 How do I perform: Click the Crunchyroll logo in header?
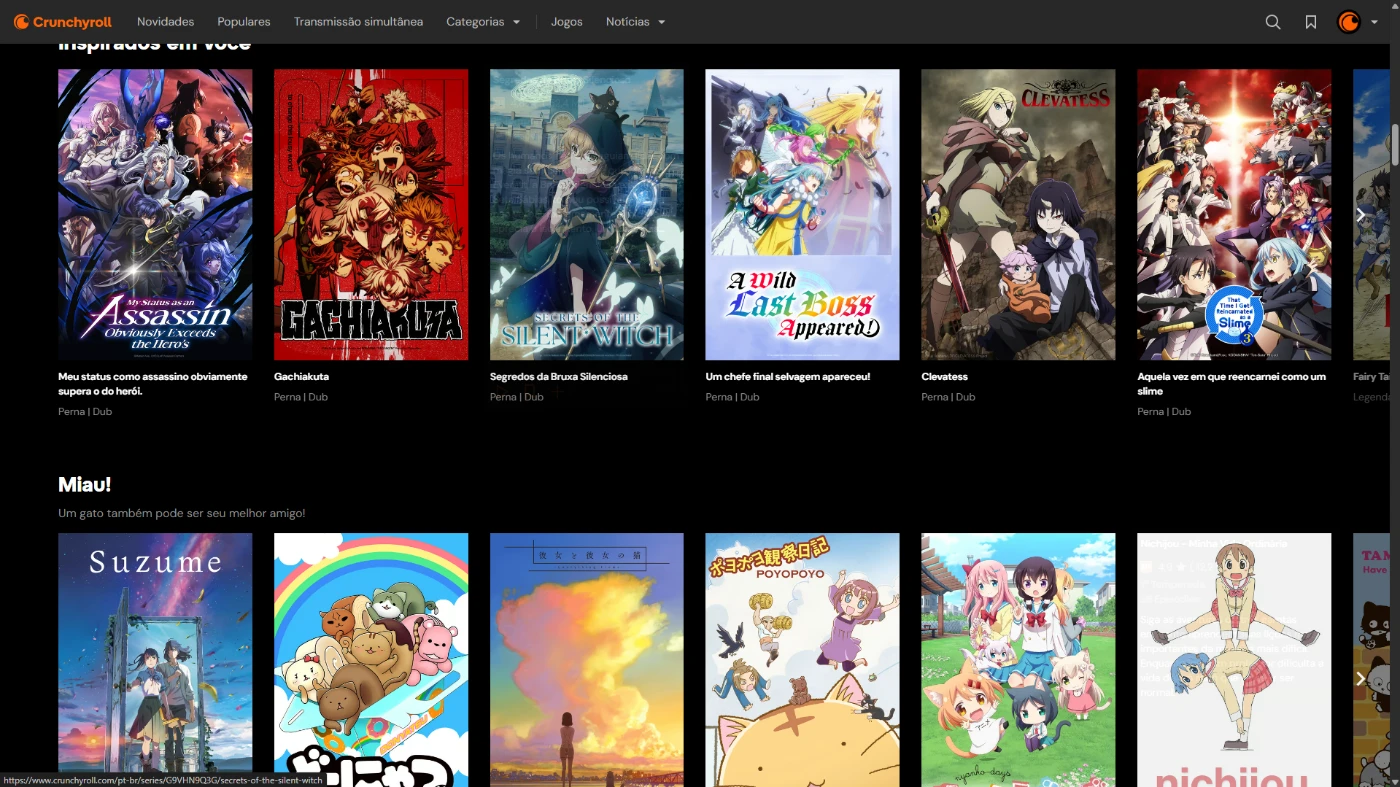click(63, 22)
